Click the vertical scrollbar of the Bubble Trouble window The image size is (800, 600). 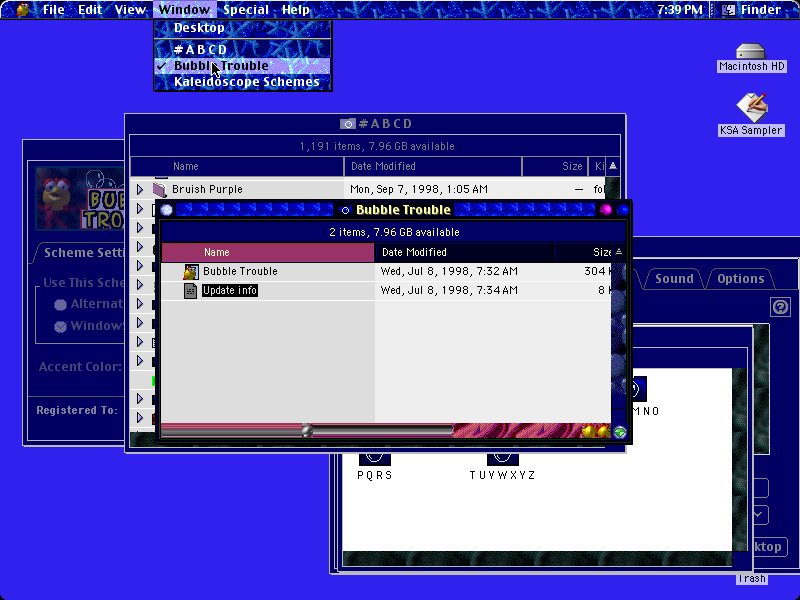coord(619,342)
